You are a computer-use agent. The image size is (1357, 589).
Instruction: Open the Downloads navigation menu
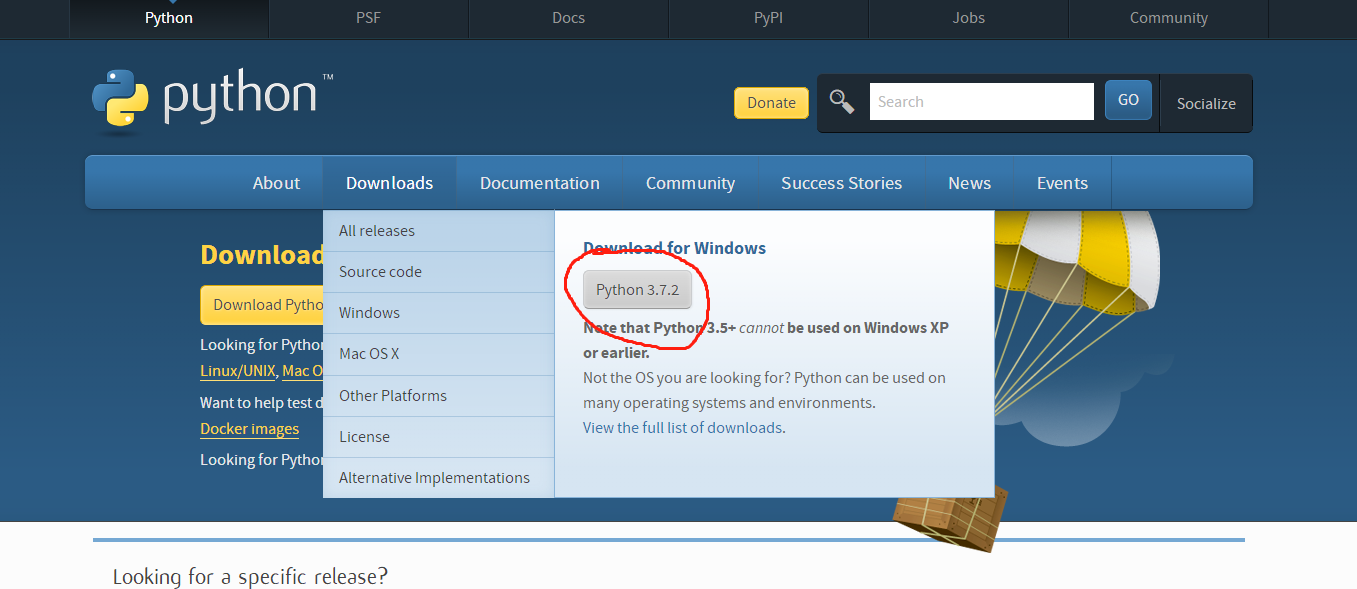[x=389, y=183]
